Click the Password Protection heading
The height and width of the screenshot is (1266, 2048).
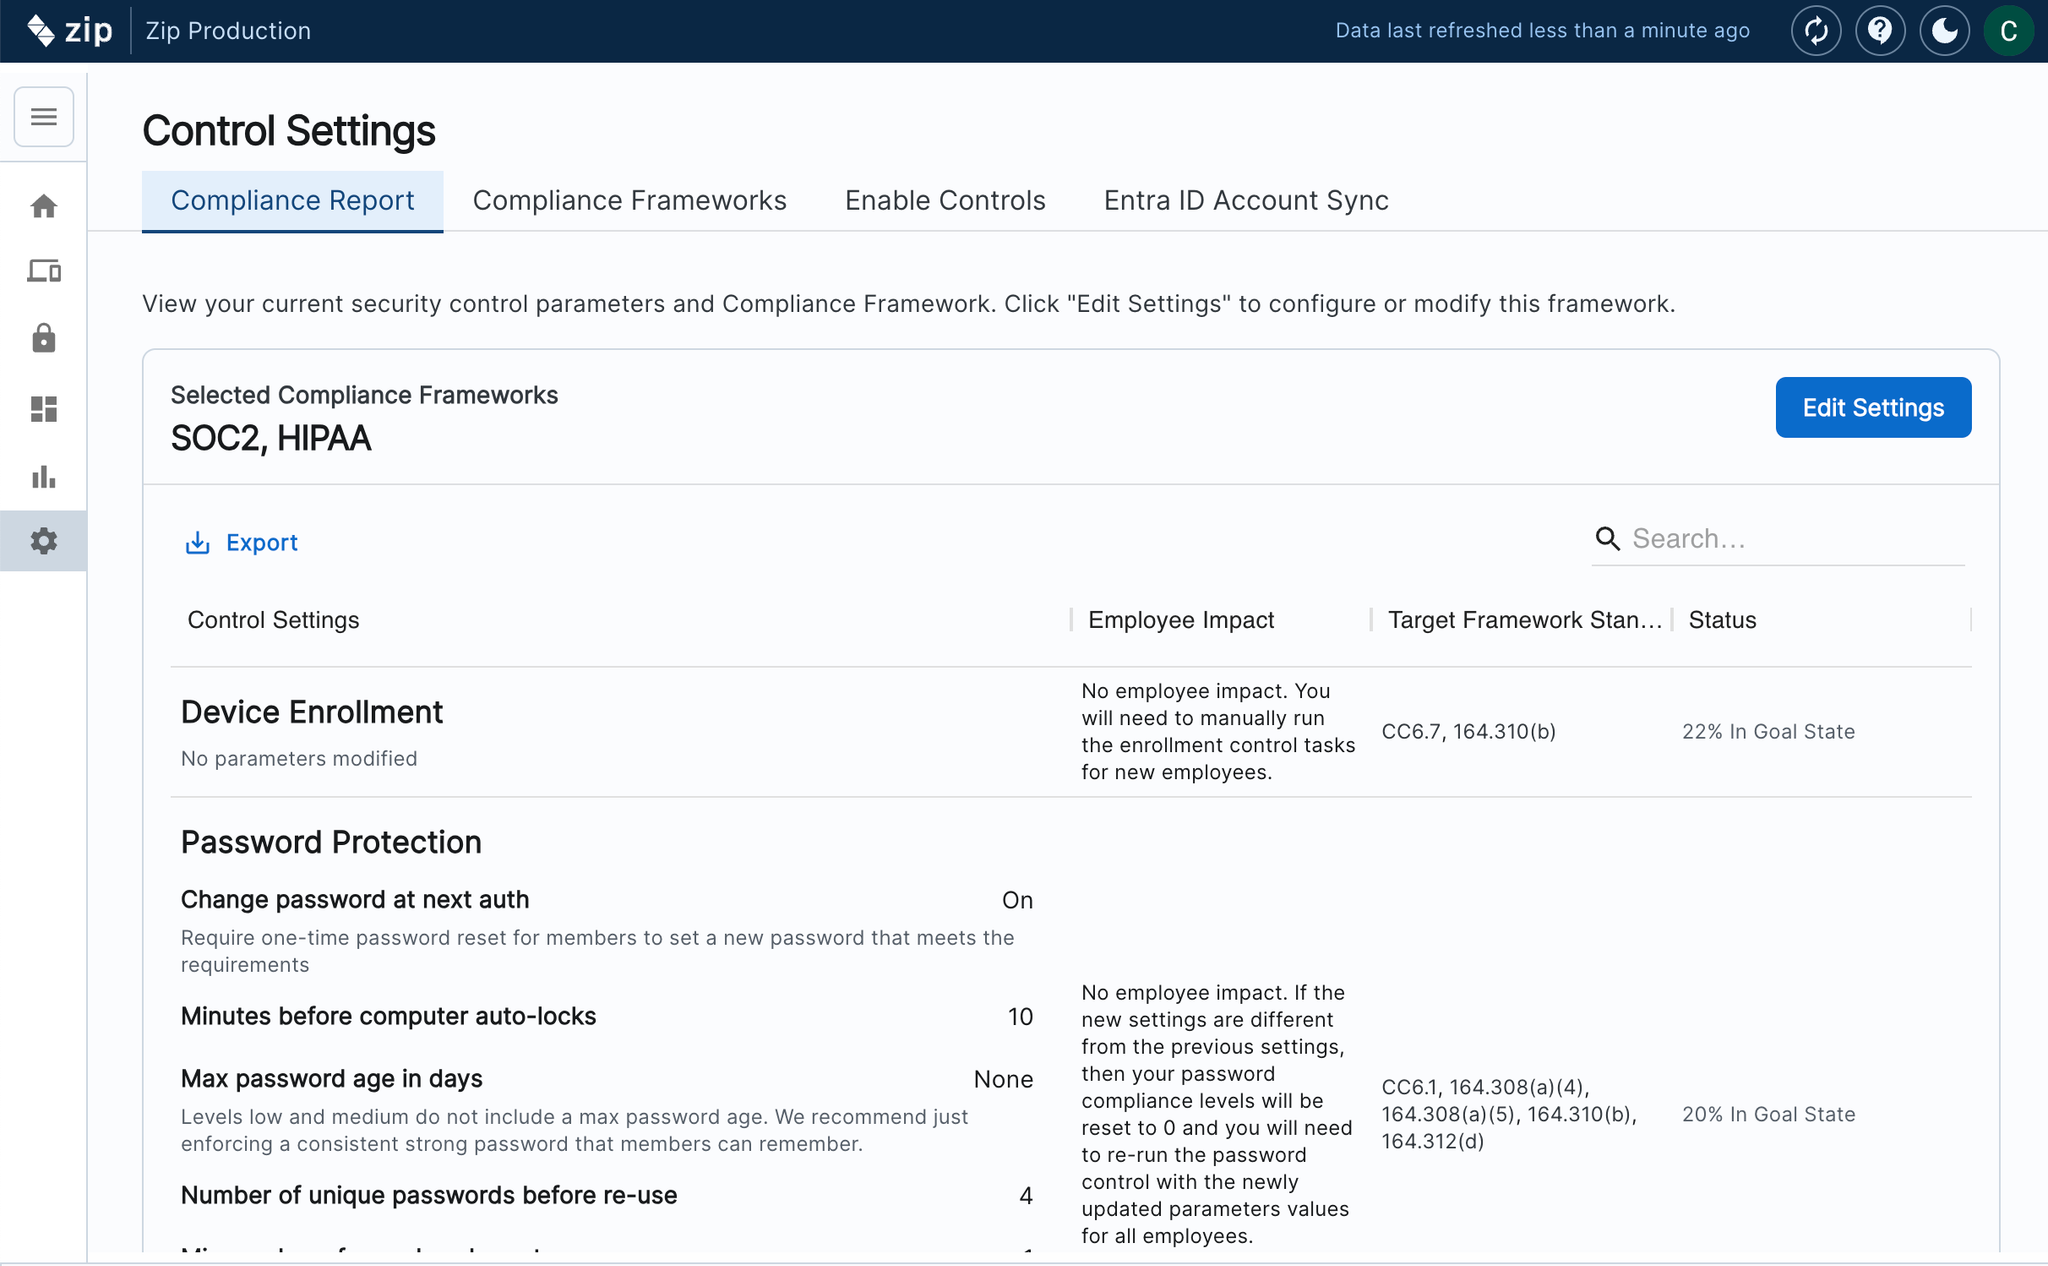pos(331,842)
